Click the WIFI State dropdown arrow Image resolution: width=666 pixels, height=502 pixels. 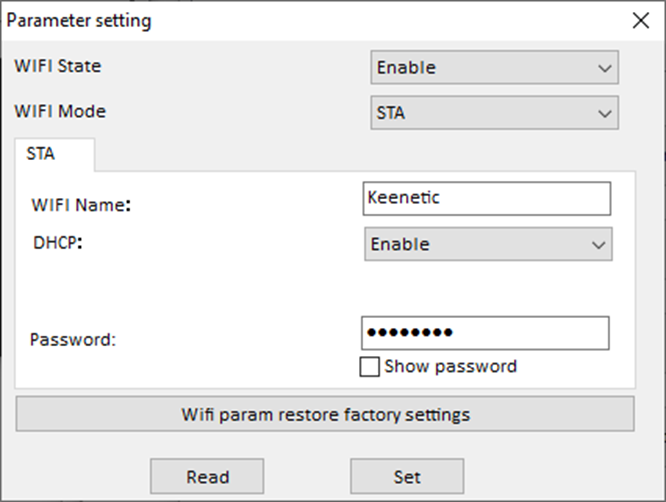(604, 68)
